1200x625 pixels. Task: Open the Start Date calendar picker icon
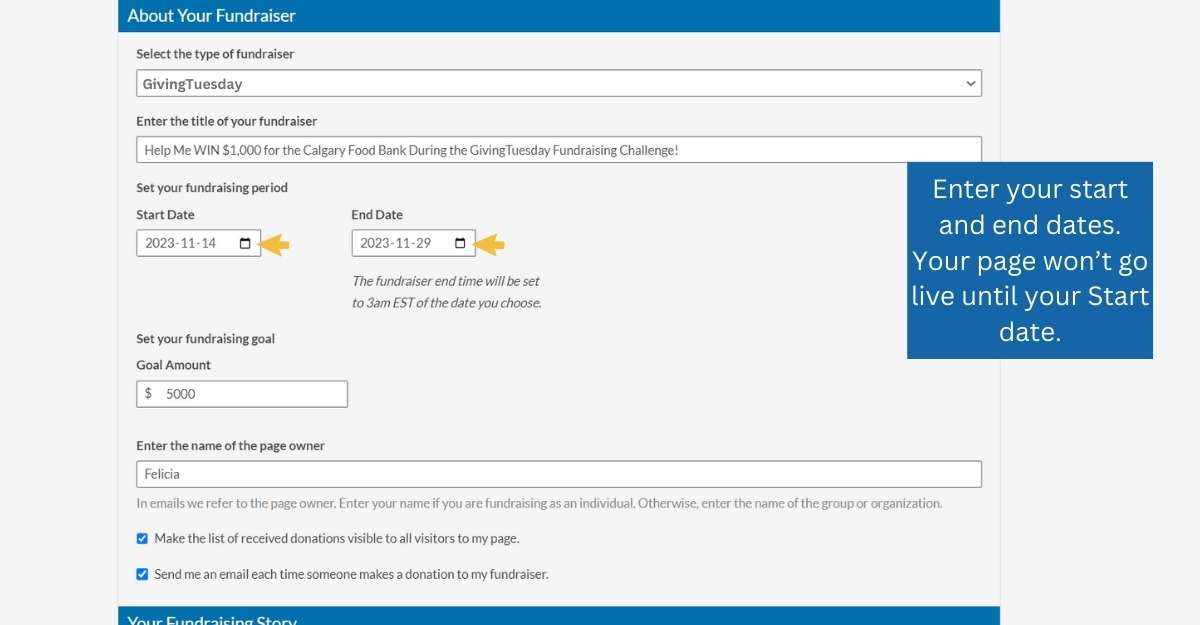[244, 243]
